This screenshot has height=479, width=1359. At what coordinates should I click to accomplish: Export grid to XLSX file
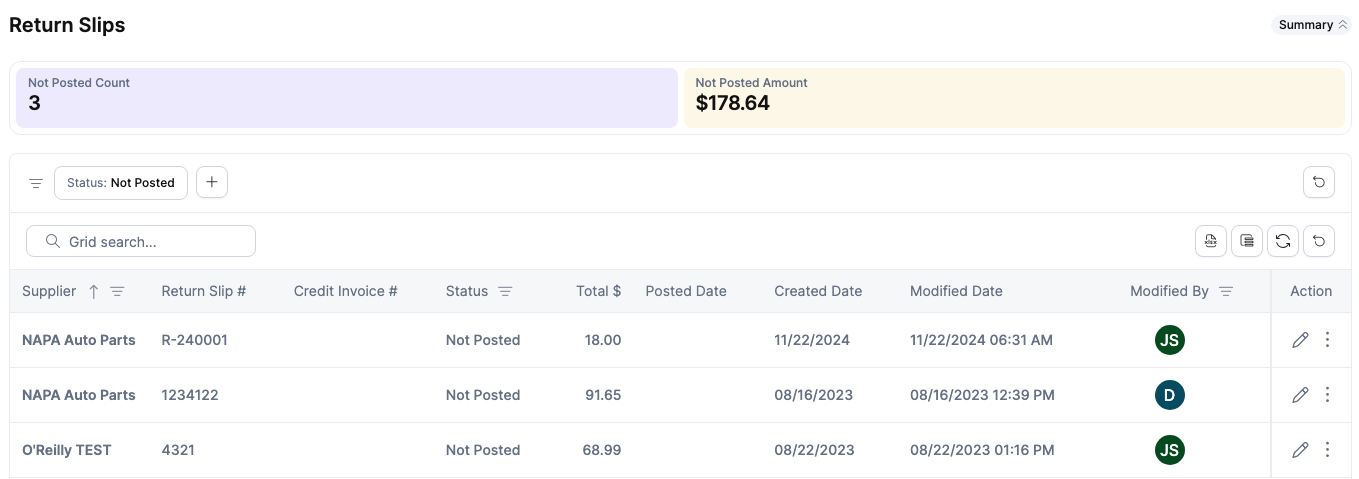click(1211, 241)
